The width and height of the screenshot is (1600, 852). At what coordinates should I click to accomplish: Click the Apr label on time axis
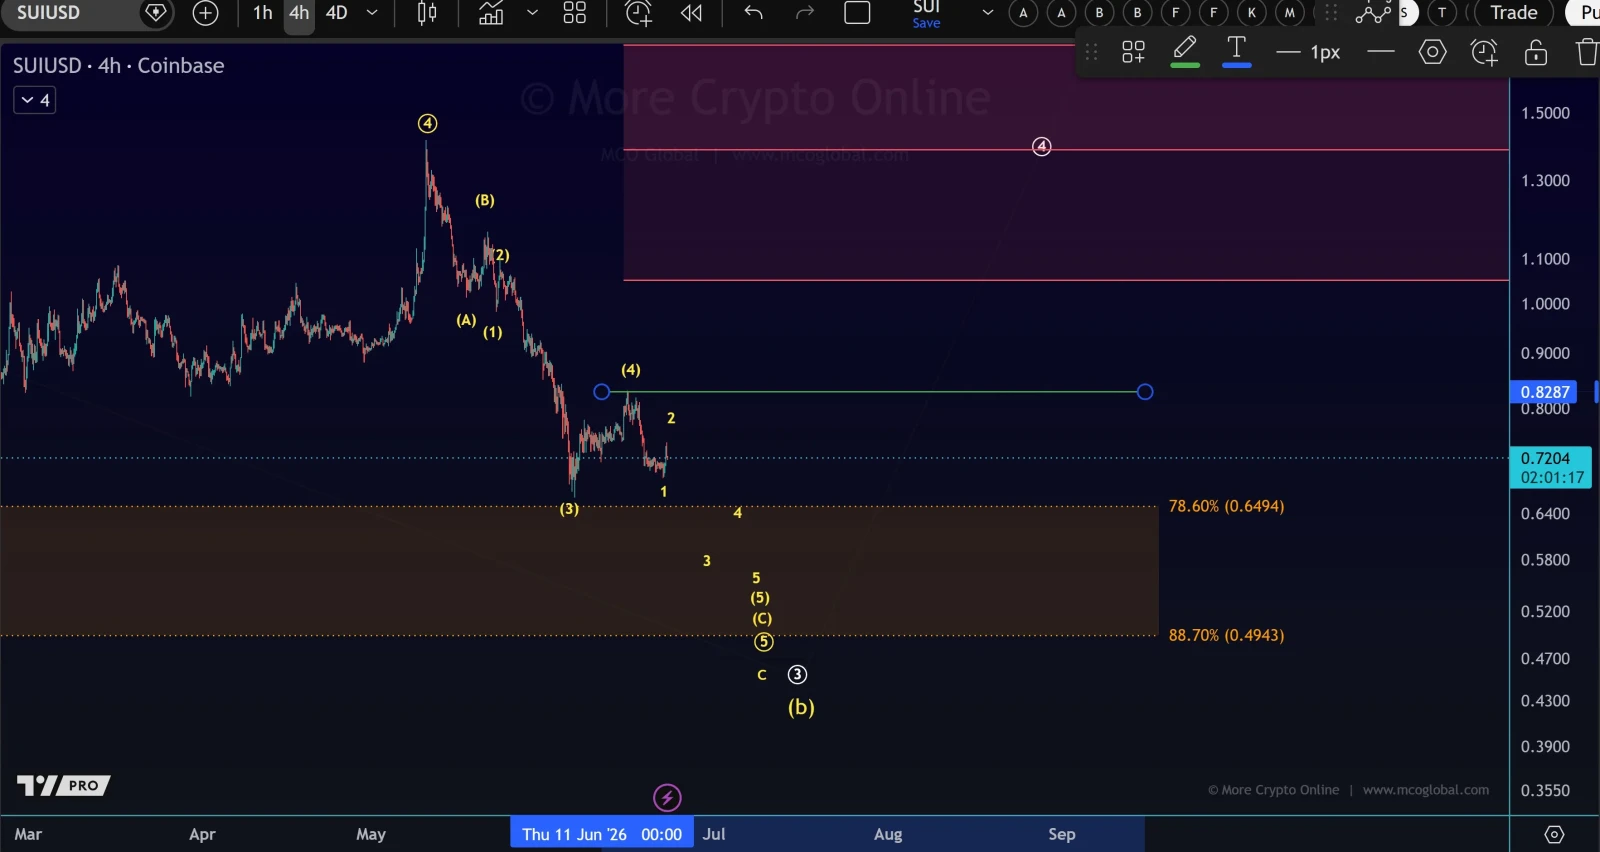(202, 834)
